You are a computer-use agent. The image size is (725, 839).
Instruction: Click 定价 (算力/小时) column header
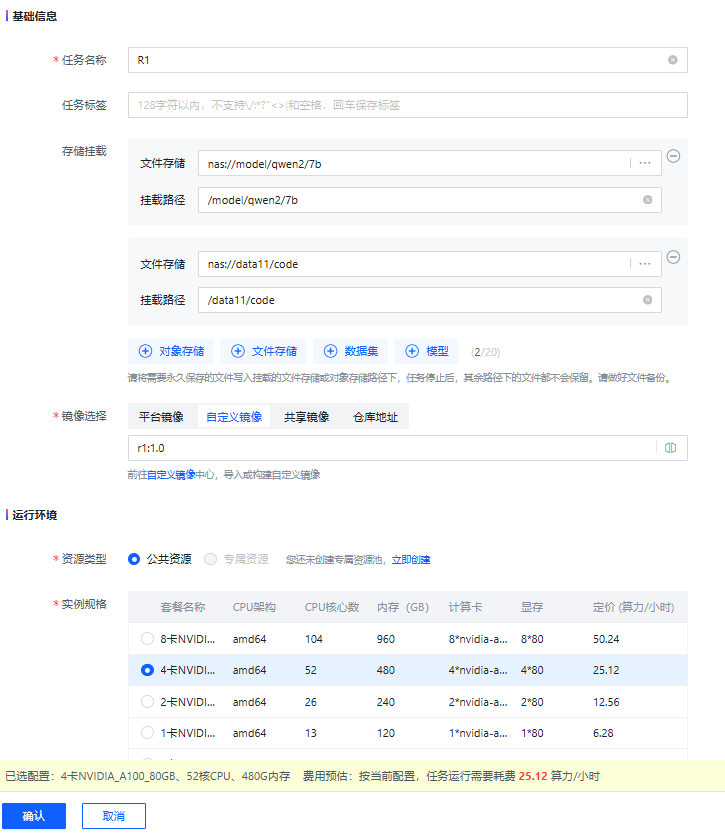point(634,607)
